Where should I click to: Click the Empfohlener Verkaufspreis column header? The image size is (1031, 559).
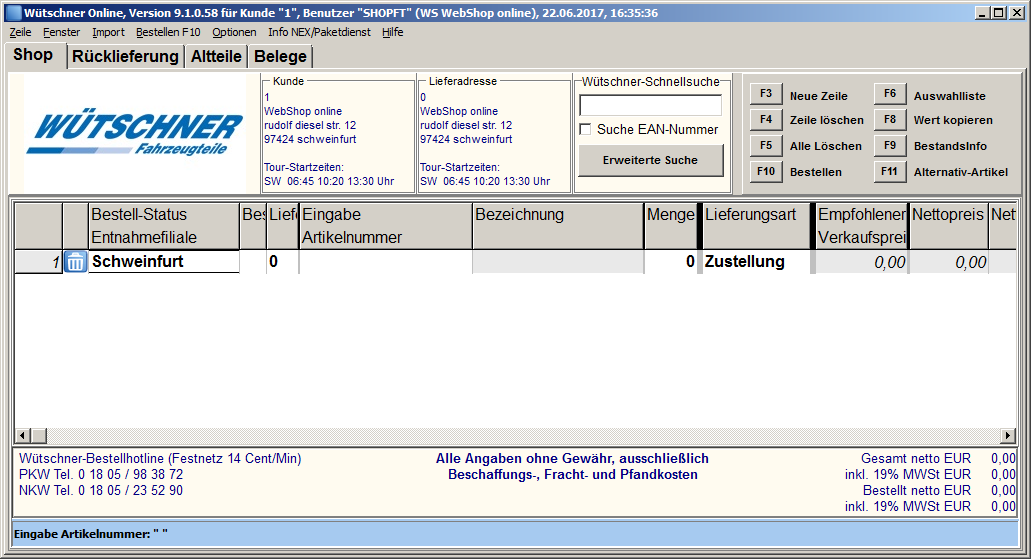tap(861, 226)
